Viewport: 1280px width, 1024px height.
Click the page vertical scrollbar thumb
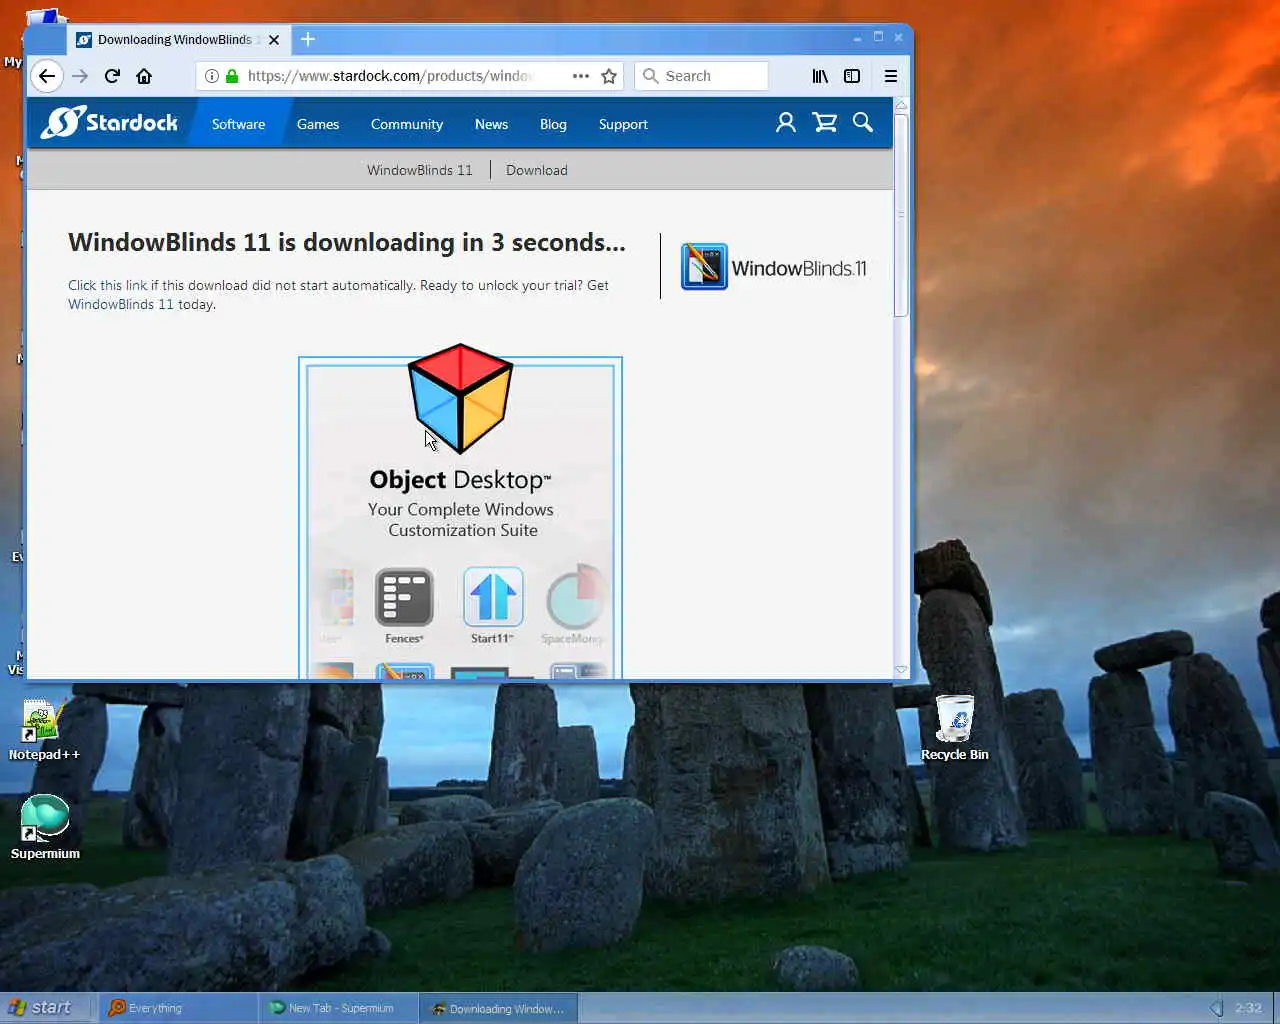(x=901, y=214)
